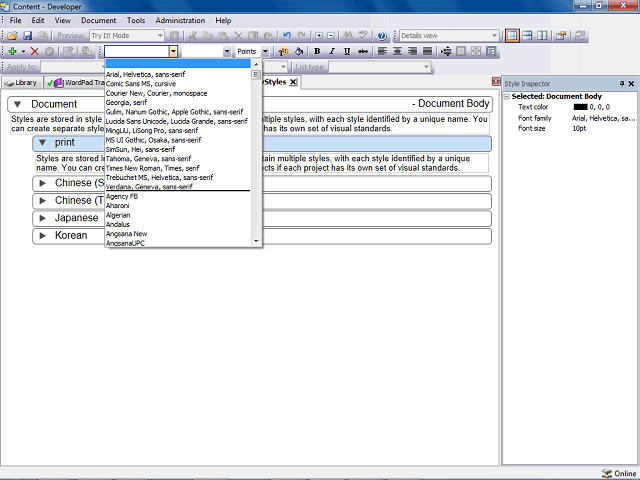Align text right
The image size is (640, 480).
coord(412,51)
